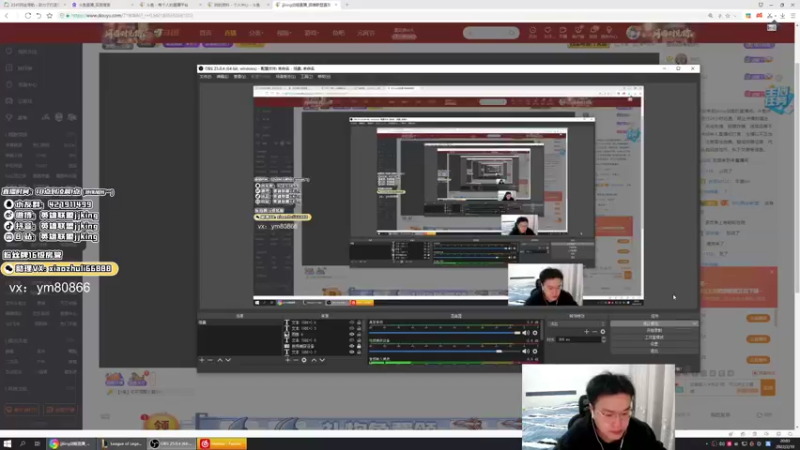The width and height of the screenshot is (800, 450).
Task: Open first mixer track settings gear
Action: click(x=535, y=333)
